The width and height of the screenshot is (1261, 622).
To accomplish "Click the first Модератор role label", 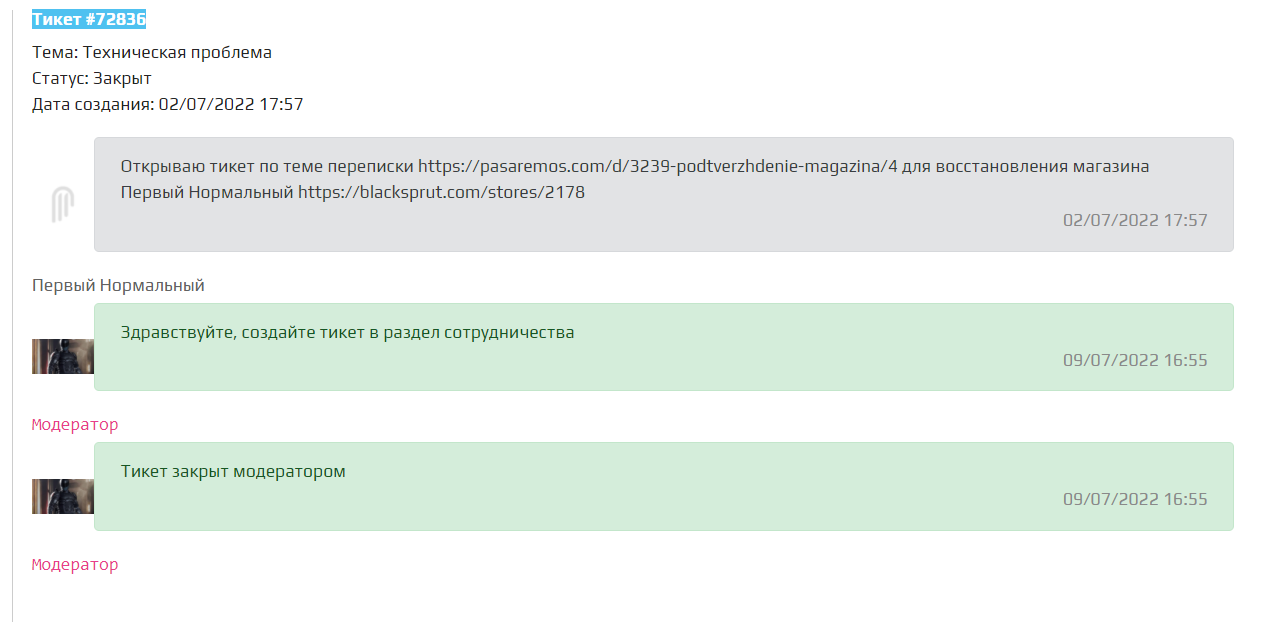I will click(x=75, y=424).
